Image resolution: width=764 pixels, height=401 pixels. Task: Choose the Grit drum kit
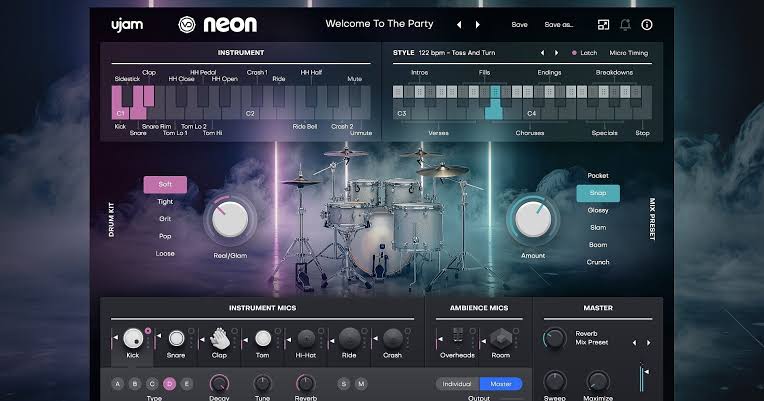pos(165,219)
